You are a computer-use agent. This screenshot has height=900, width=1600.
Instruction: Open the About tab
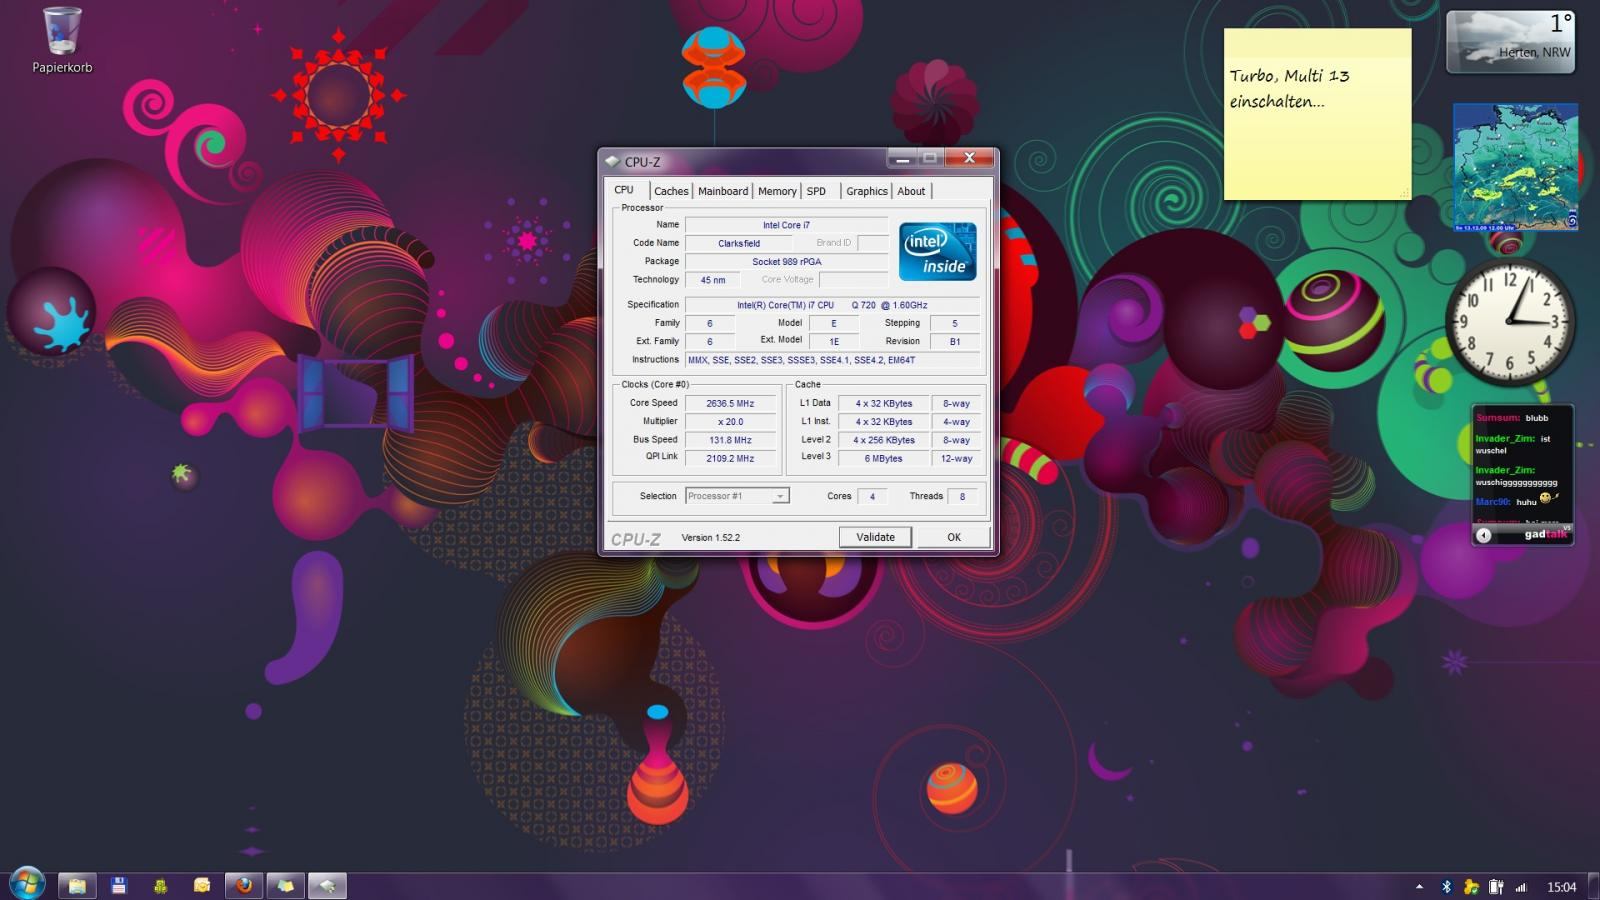point(911,191)
